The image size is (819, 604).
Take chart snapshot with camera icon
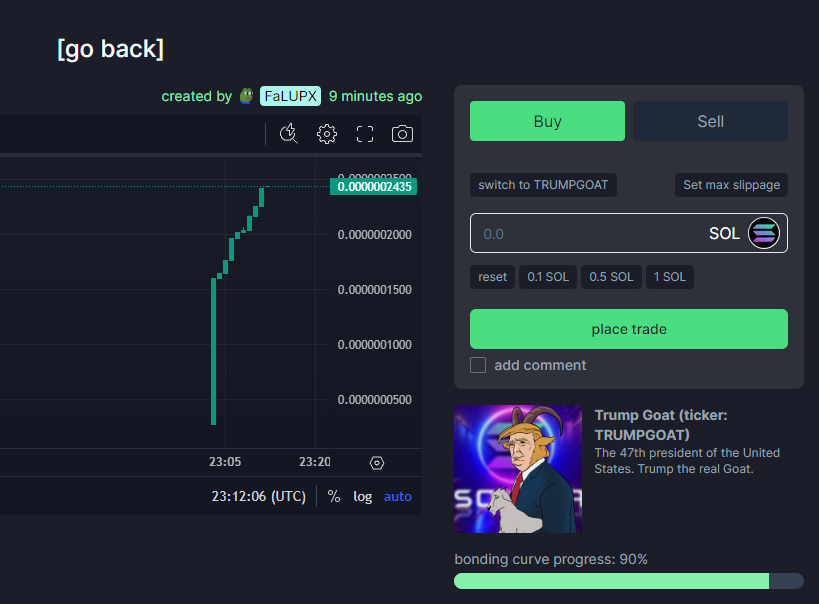click(402, 134)
